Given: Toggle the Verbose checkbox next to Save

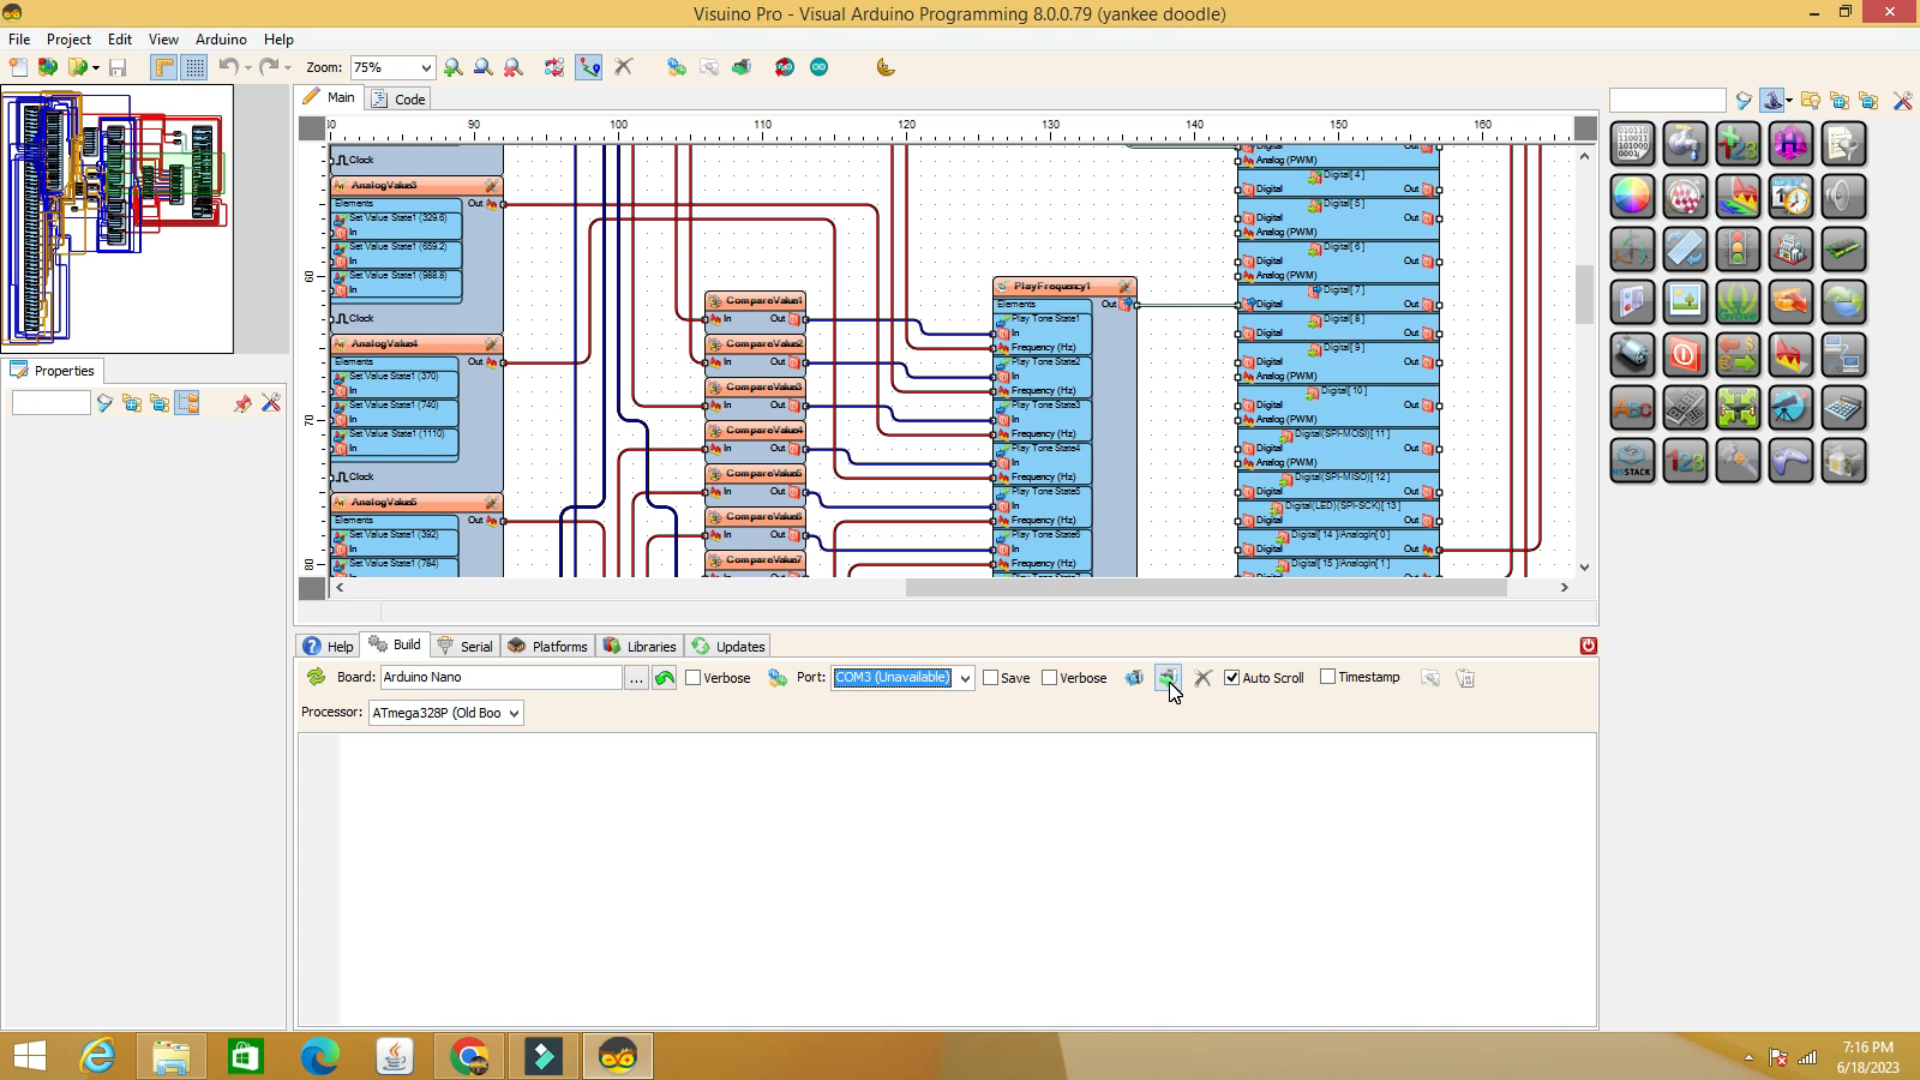Looking at the screenshot, I should [x=1049, y=678].
